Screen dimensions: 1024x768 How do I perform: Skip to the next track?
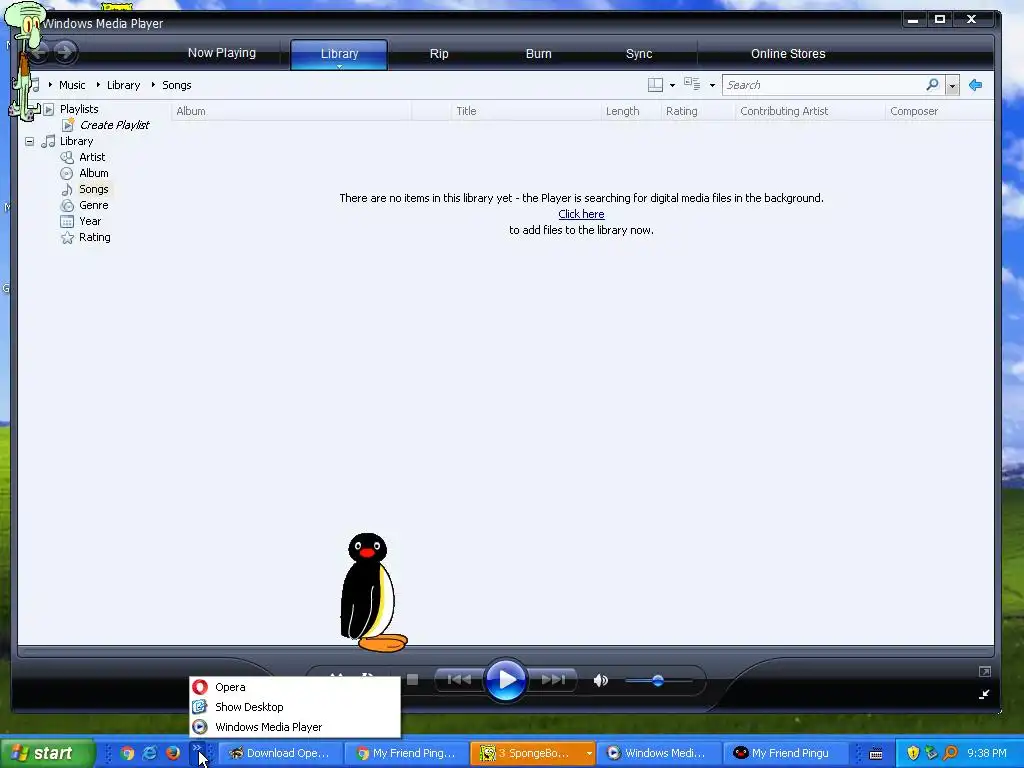[553, 680]
